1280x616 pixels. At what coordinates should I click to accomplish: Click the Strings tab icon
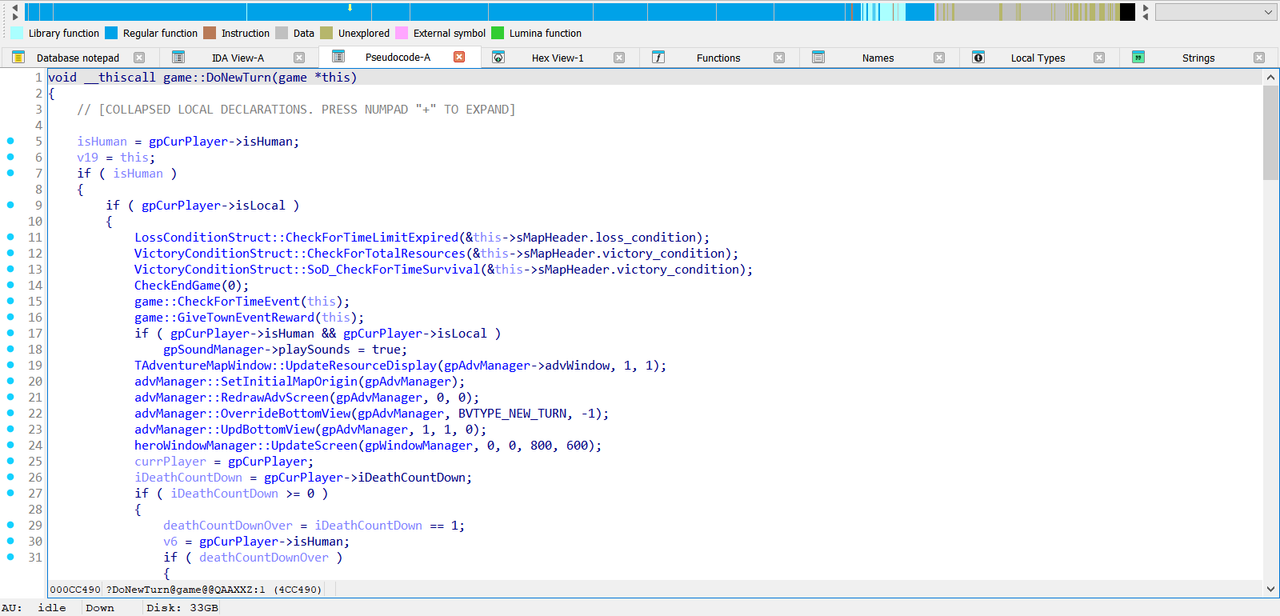point(1138,58)
